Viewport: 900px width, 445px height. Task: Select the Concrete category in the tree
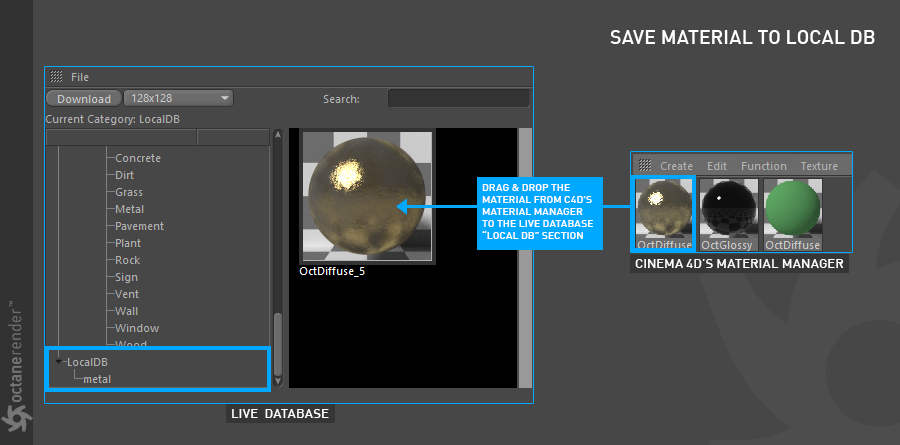pos(138,158)
